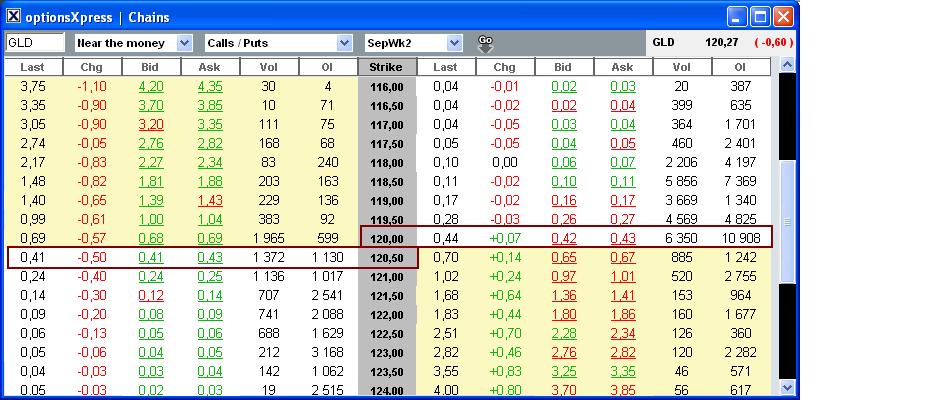The width and height of the screenshot is (949, 400).
Task: Click call bid 4,20 at strike 116,00
Action: tap(151, 87)
